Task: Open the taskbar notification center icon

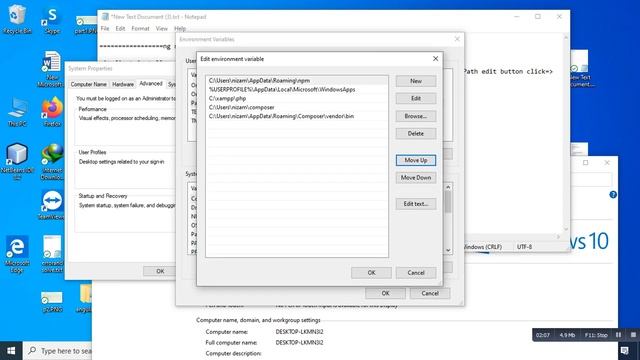Action: click(x=624, y=351)
